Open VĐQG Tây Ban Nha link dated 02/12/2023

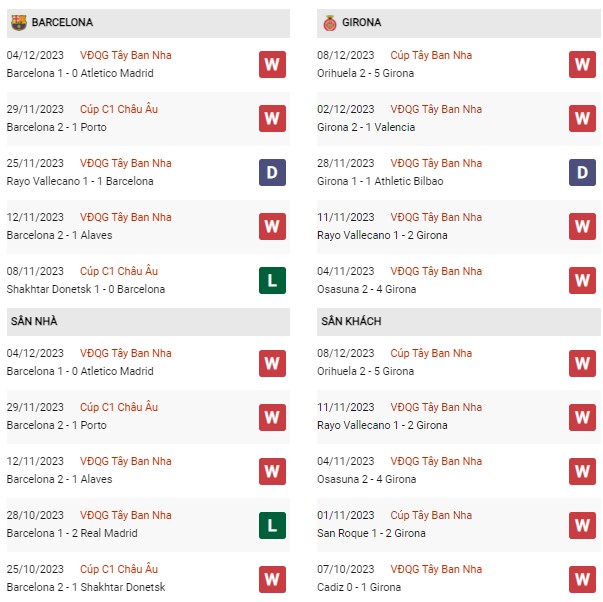click(436, 109)
